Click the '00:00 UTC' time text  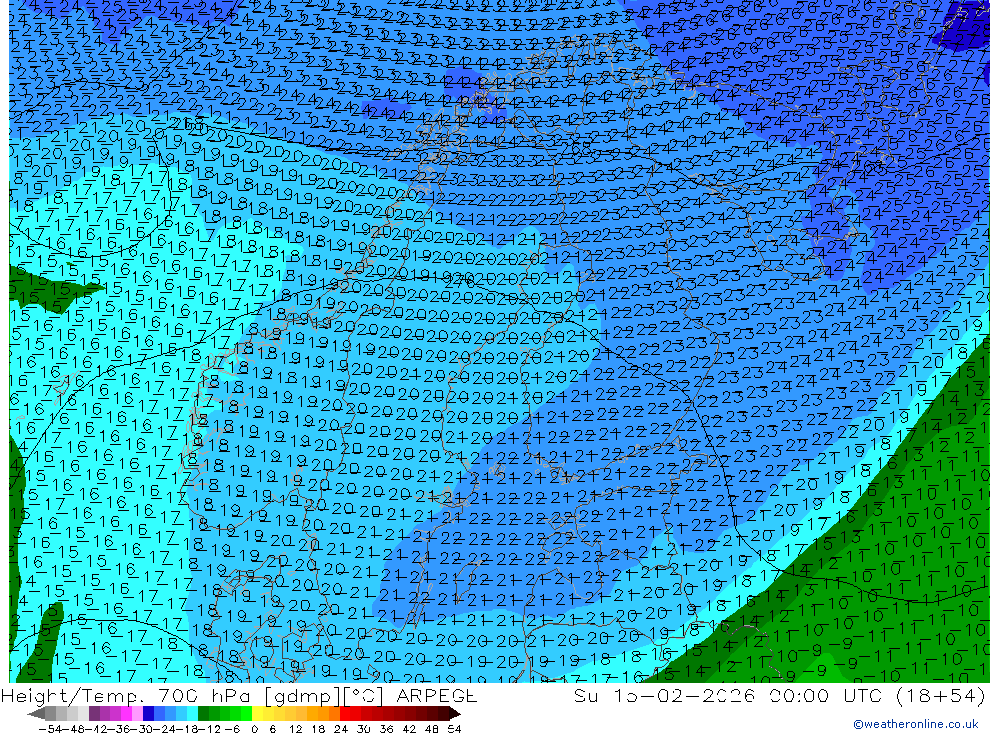pyautogui.click(x=828, y=695)
